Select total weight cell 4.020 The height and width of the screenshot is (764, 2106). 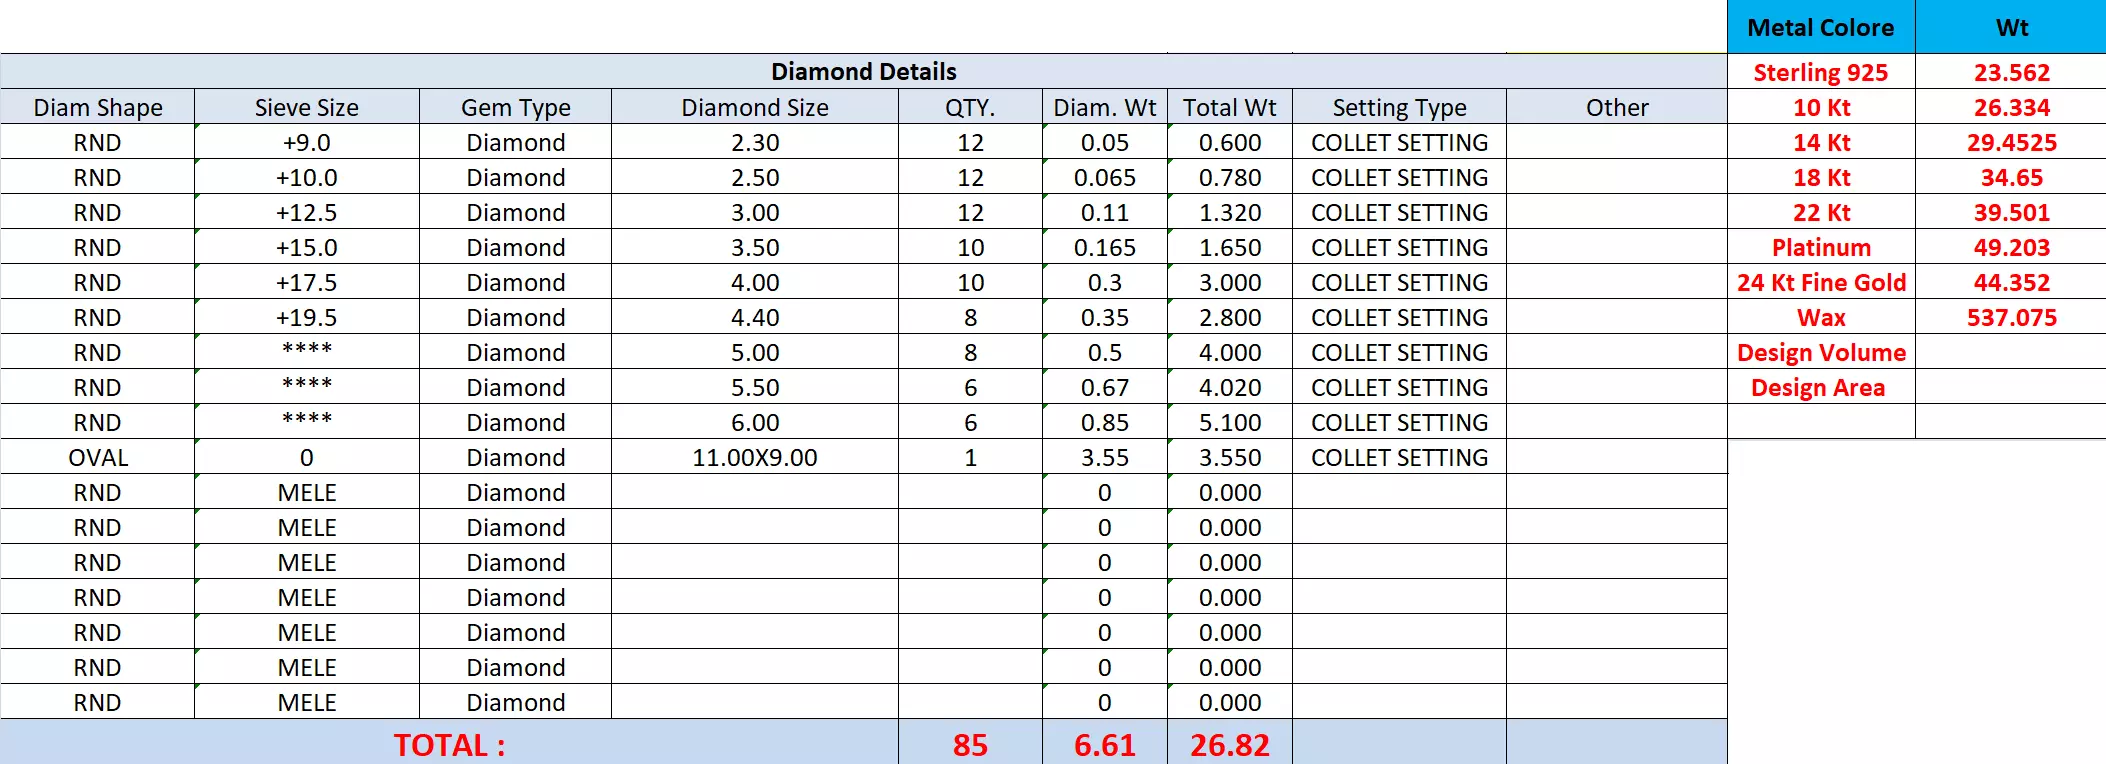pos(1230,387)
